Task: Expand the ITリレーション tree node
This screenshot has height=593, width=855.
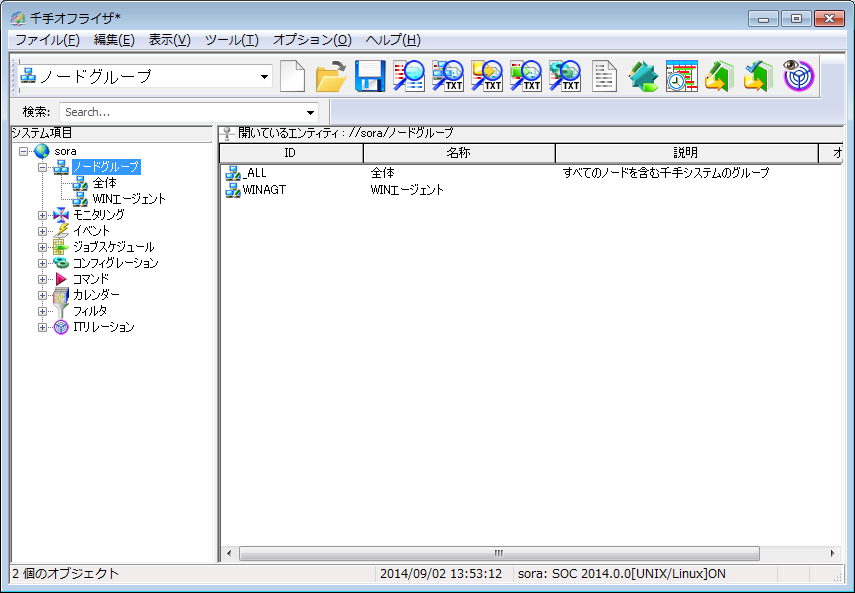Action: tap(42, 328)
